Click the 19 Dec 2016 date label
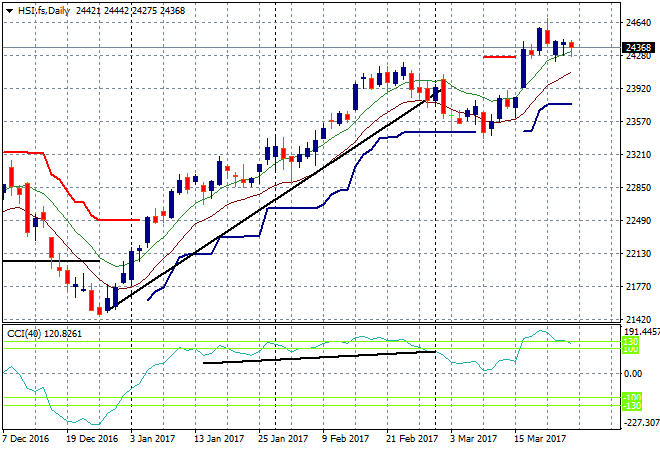Viewport: 660px width, 450px height. pos(92,439)
